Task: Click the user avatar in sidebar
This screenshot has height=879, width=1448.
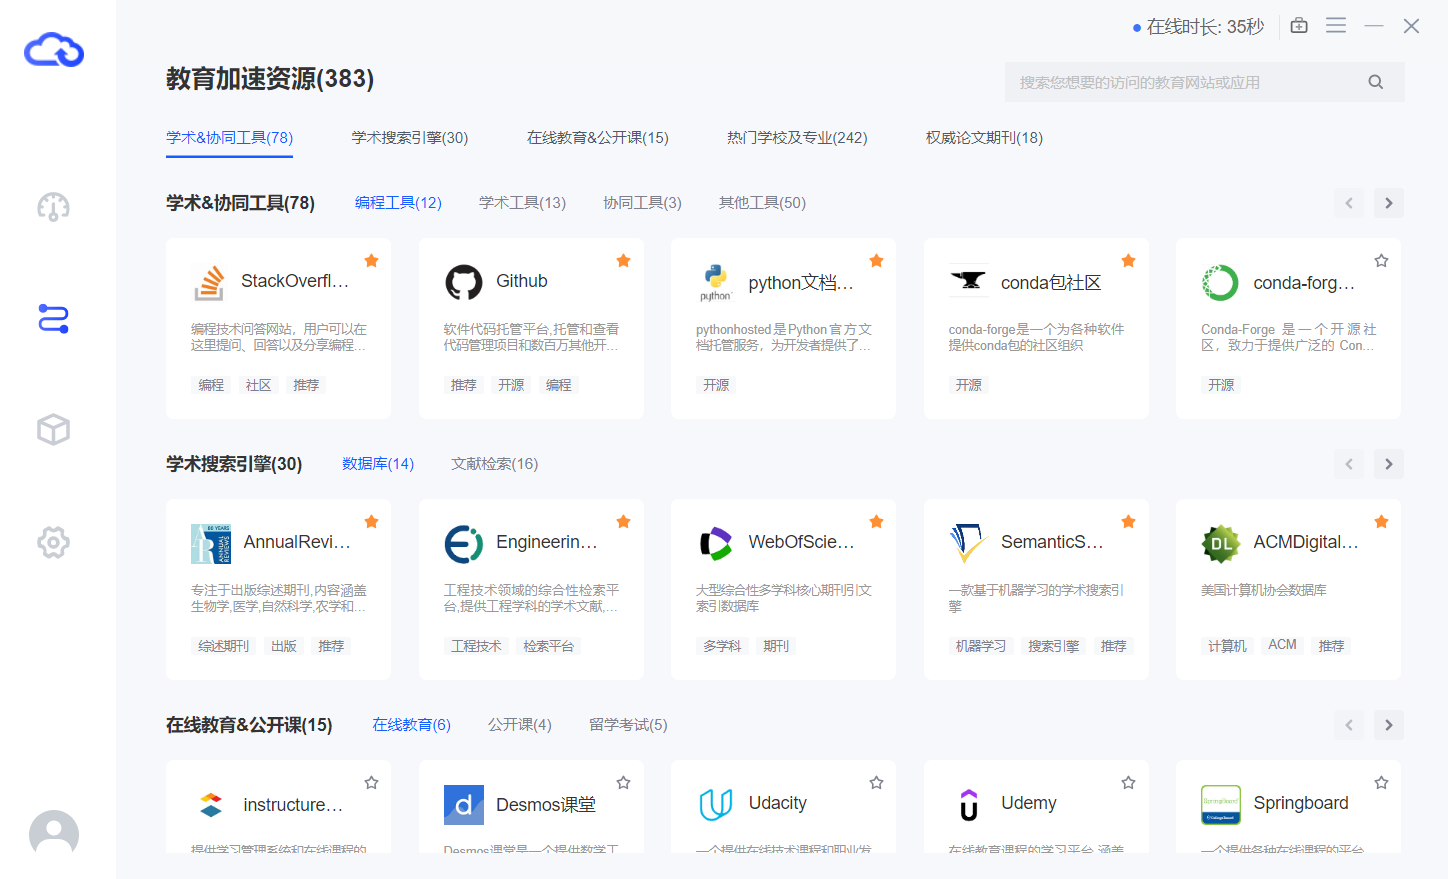Action: (x=54, y=834)
